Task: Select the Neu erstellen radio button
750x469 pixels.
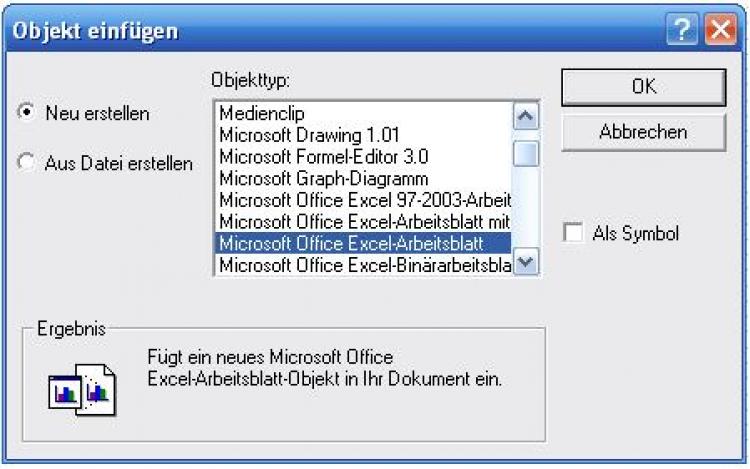Action: point(26,113)
